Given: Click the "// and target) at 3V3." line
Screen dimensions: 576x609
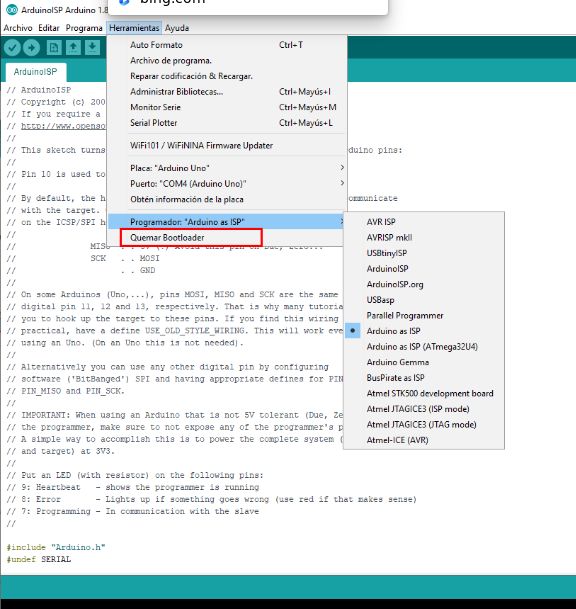Looking at the screenshot, I should (61, 451).
